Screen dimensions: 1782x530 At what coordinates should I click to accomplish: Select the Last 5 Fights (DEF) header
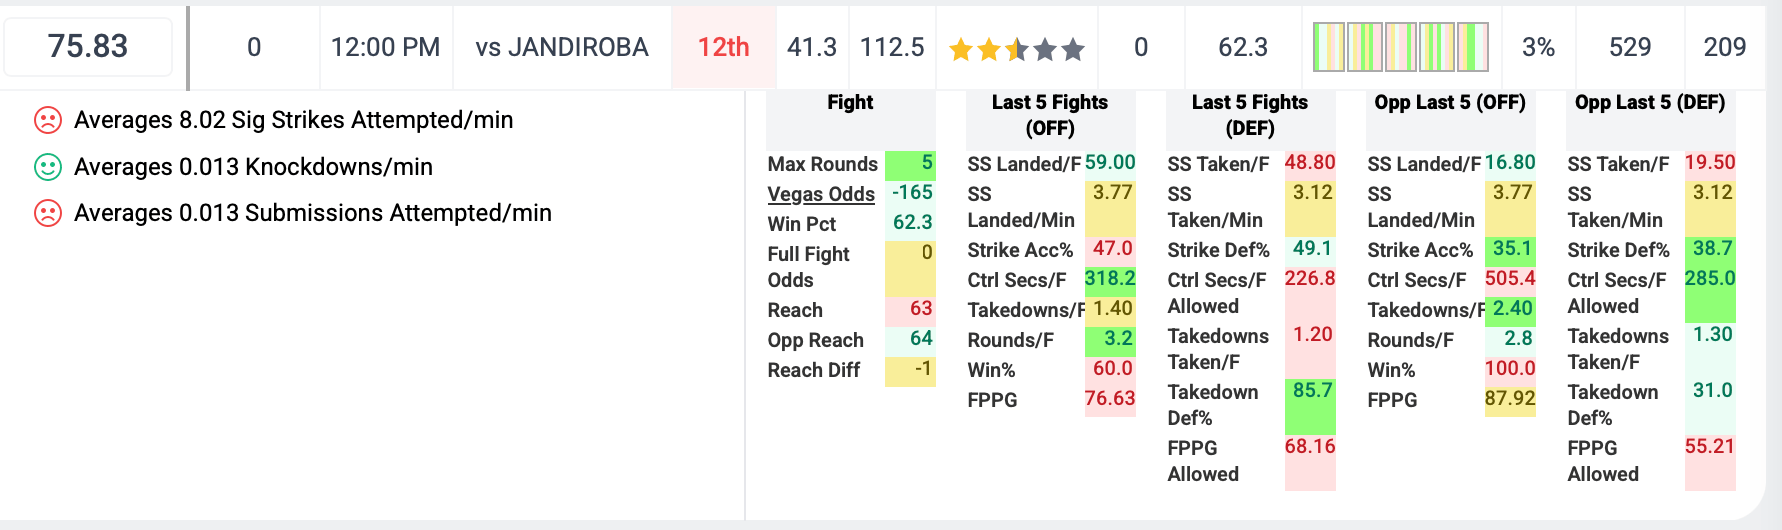[x=1250, y=115]
